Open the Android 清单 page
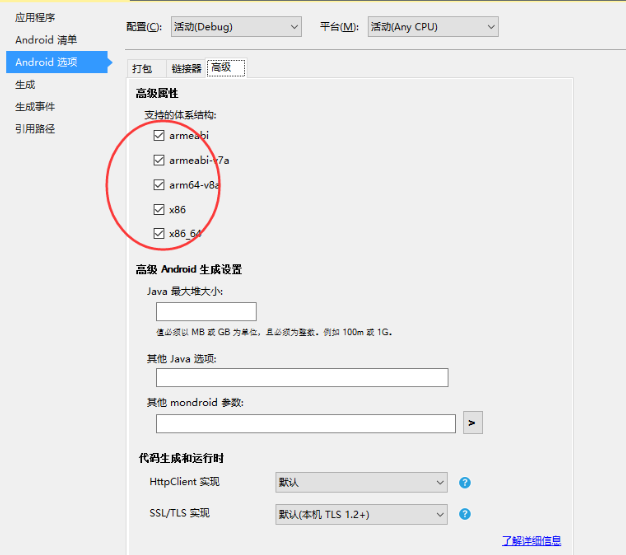The image size is (626, 555). (x=46, y=40)
